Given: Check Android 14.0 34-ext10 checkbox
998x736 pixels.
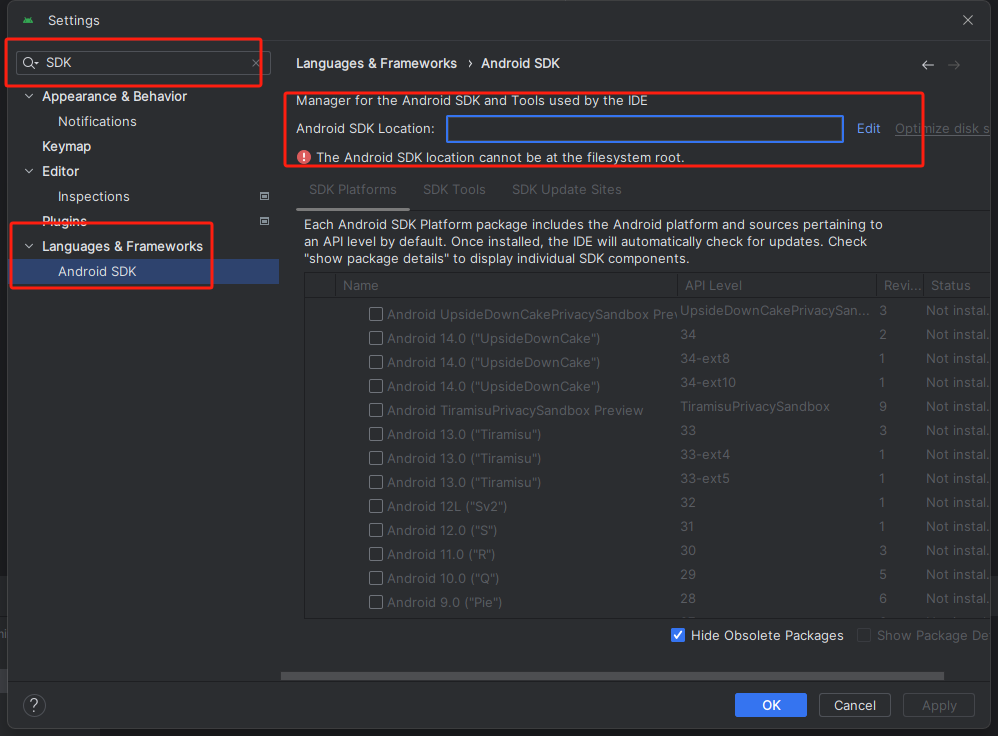Looking at the screenshot, I should pos(376,386).
